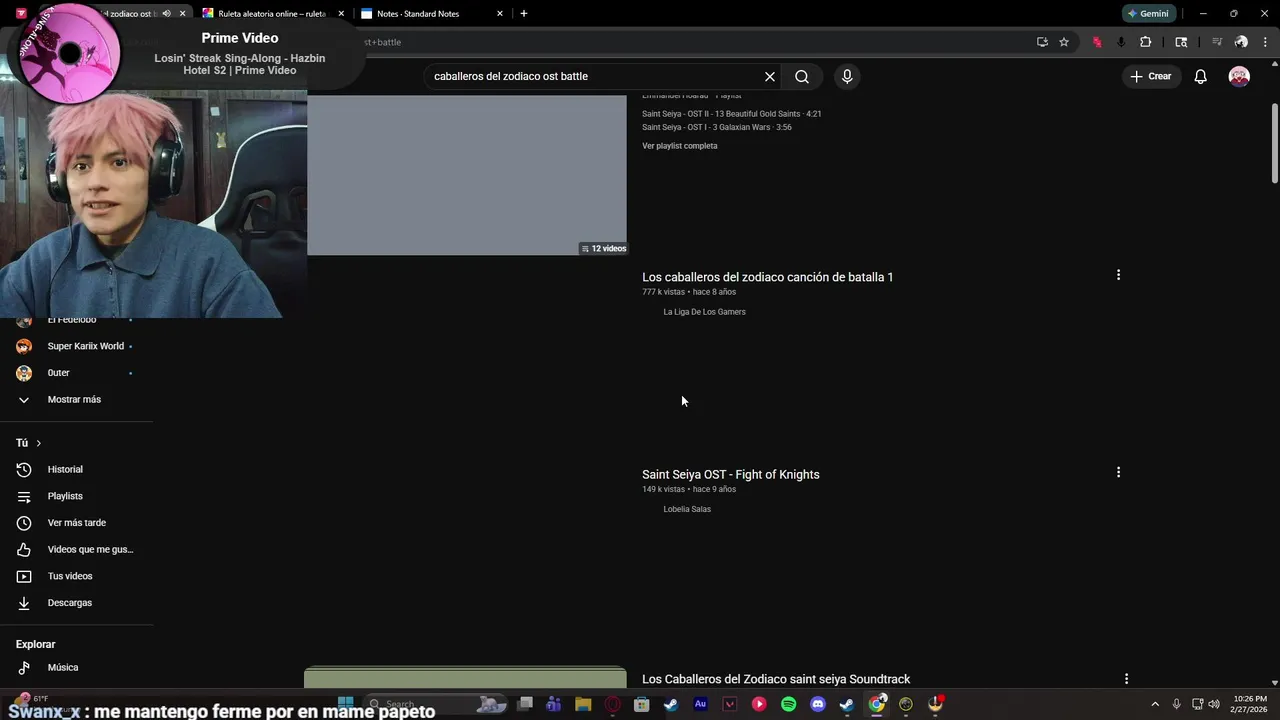The width and height of the screenshot is (1280, 720).
Task: Click the taskbar microphone tray icon
Action: (x=1176, y=704)
